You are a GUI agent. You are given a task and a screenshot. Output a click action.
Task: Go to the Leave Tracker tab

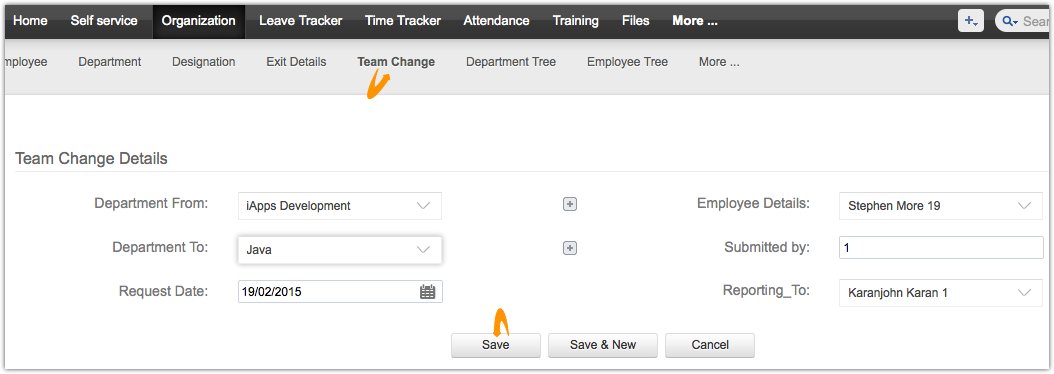[300, 21]
